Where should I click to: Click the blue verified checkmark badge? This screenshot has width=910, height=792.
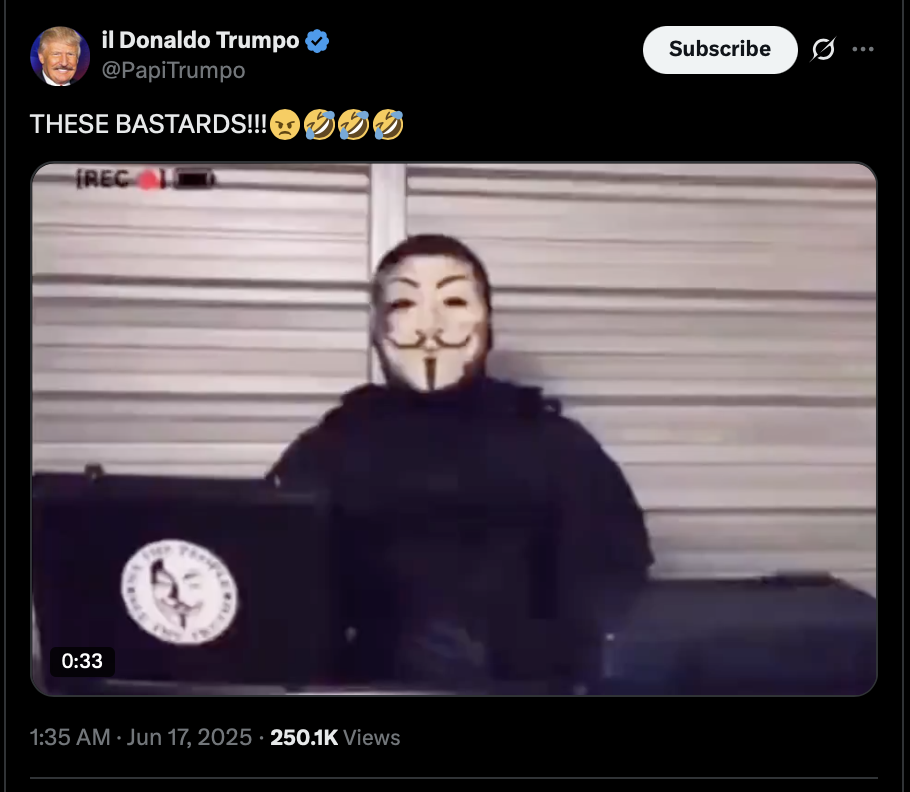pos(317,41)
